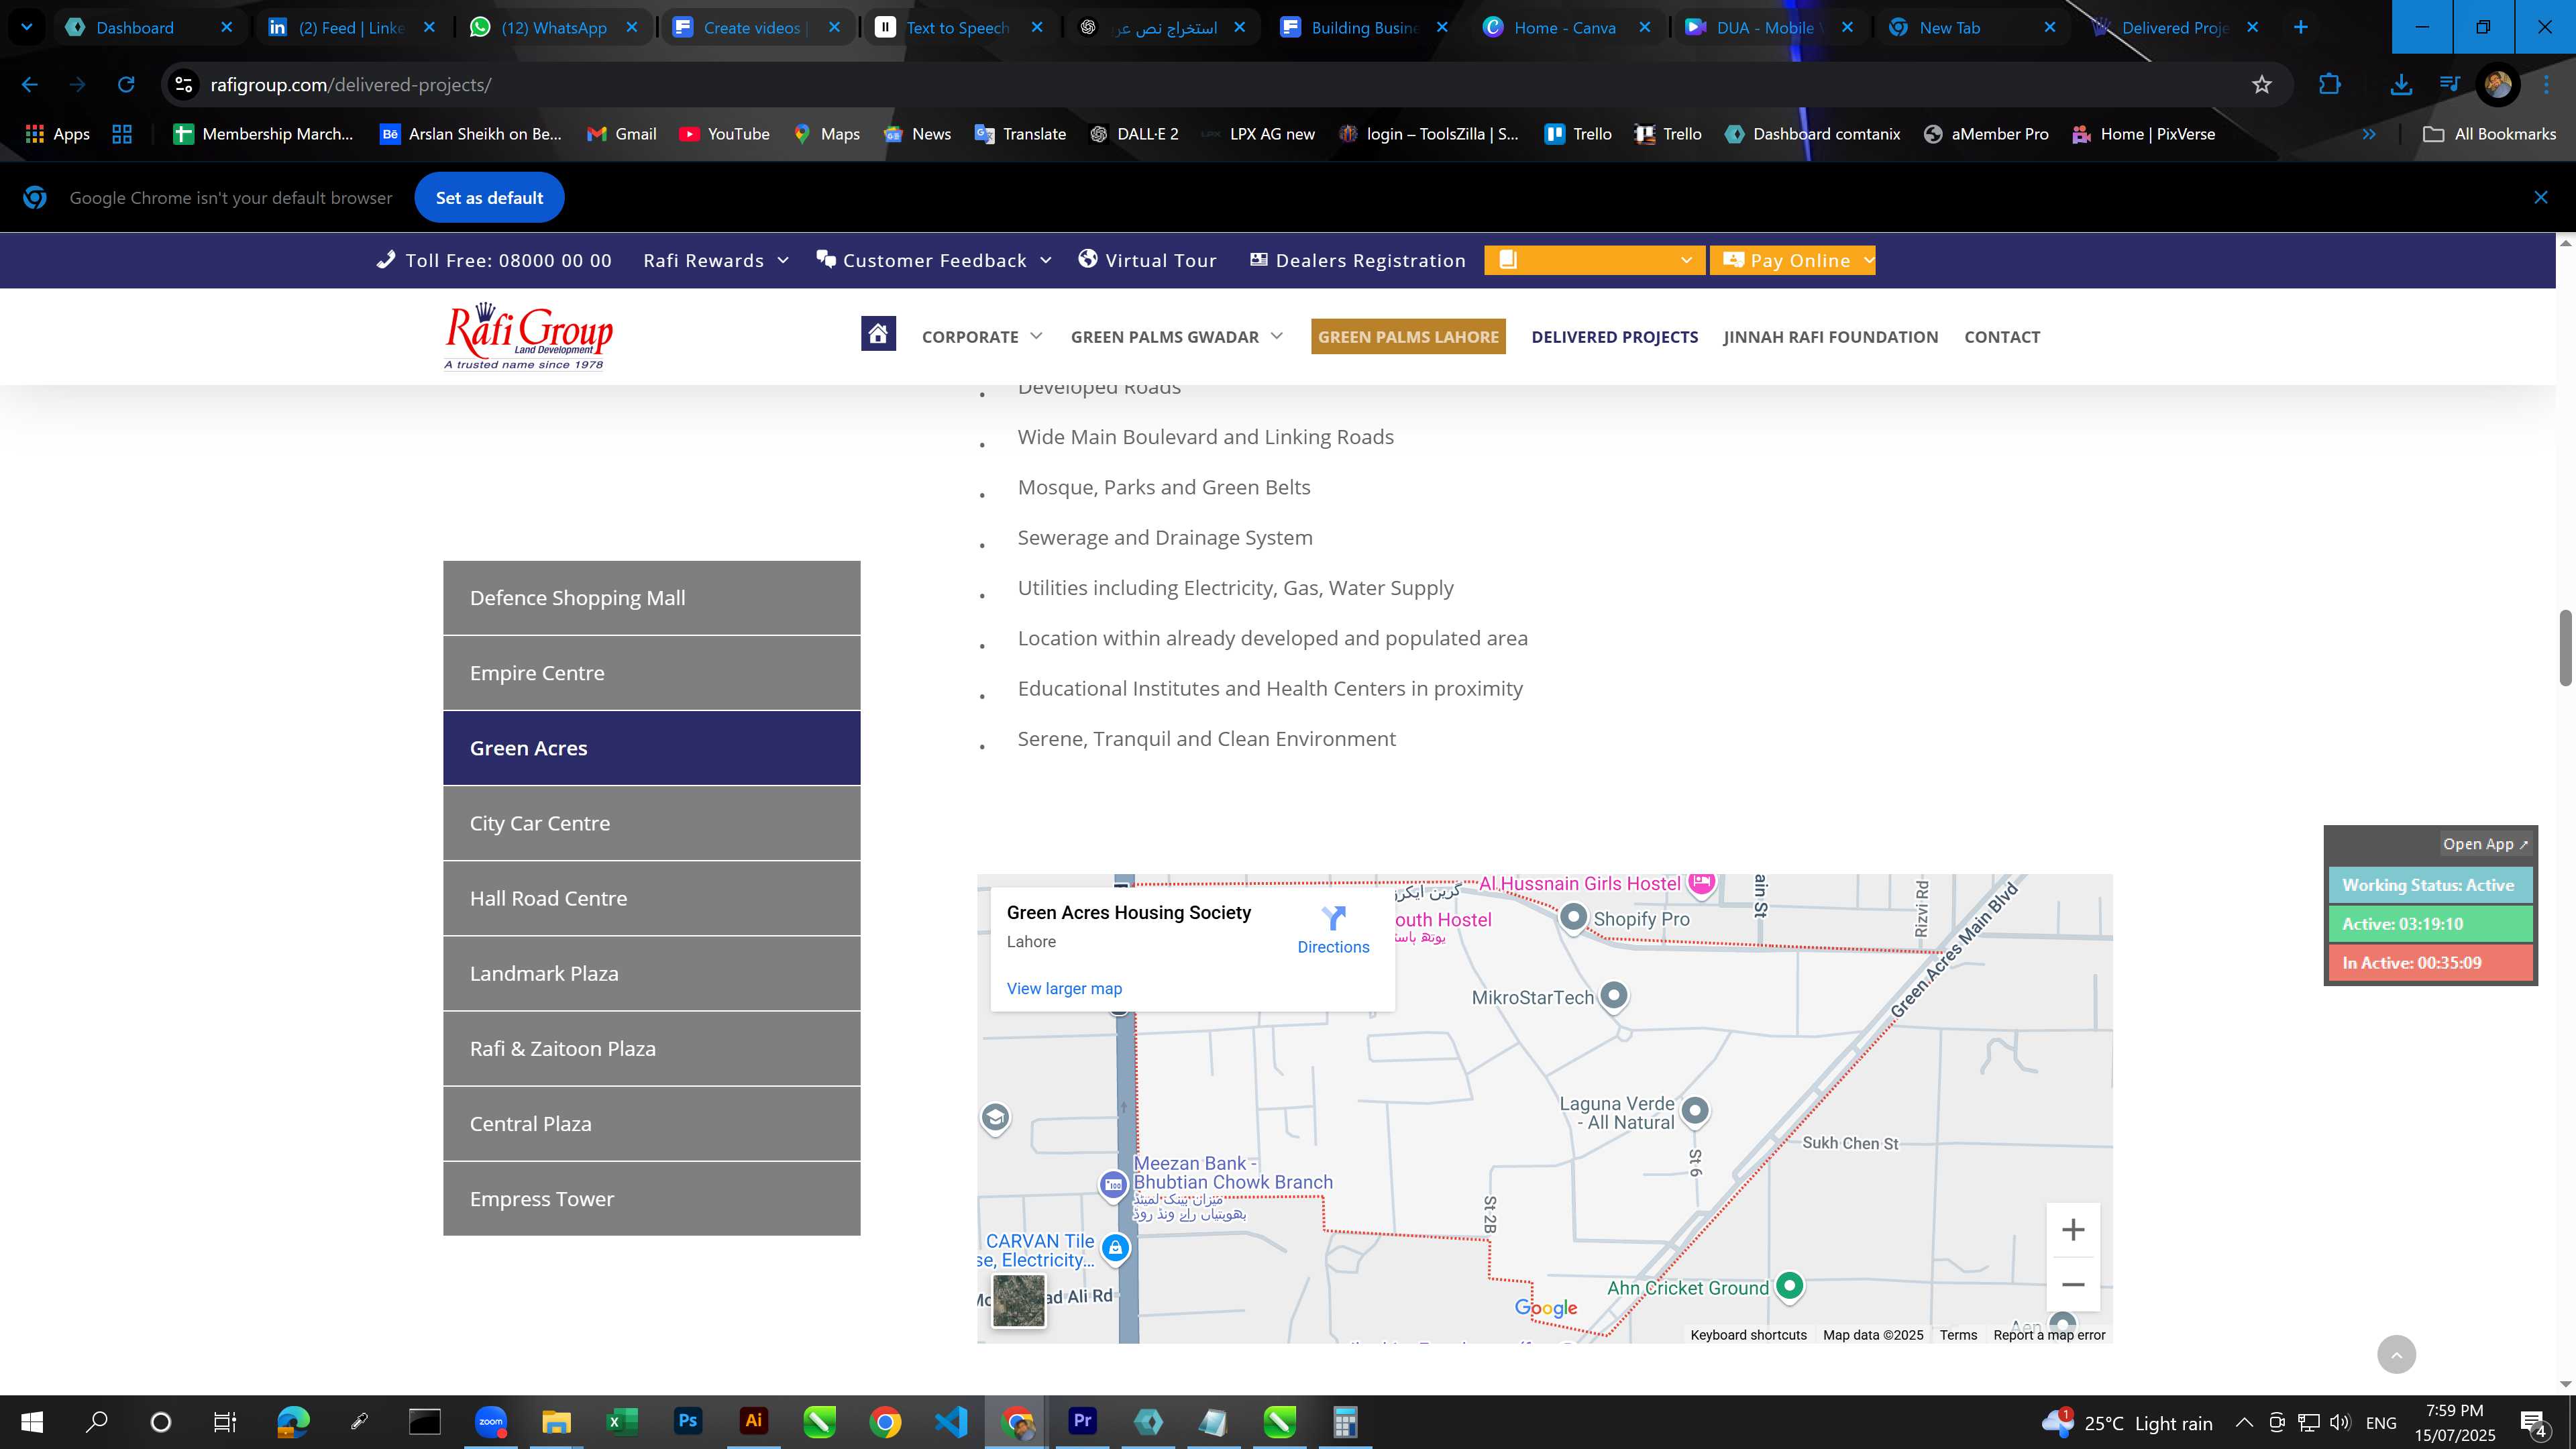Reload the page with the refresh icon
Viewport: 2576px width, 1449px height.
click(x=126, y=85)
